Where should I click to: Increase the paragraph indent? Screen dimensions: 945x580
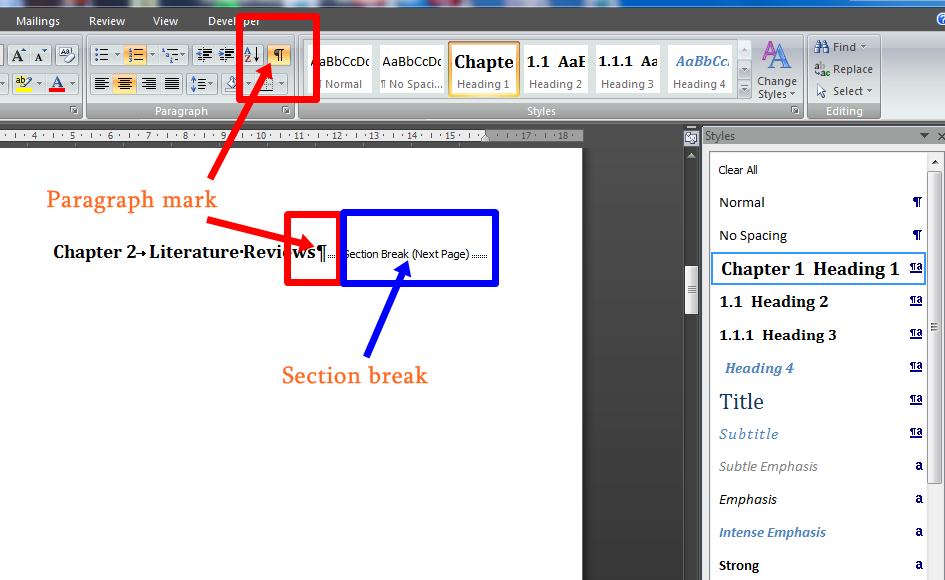point(227,55)
